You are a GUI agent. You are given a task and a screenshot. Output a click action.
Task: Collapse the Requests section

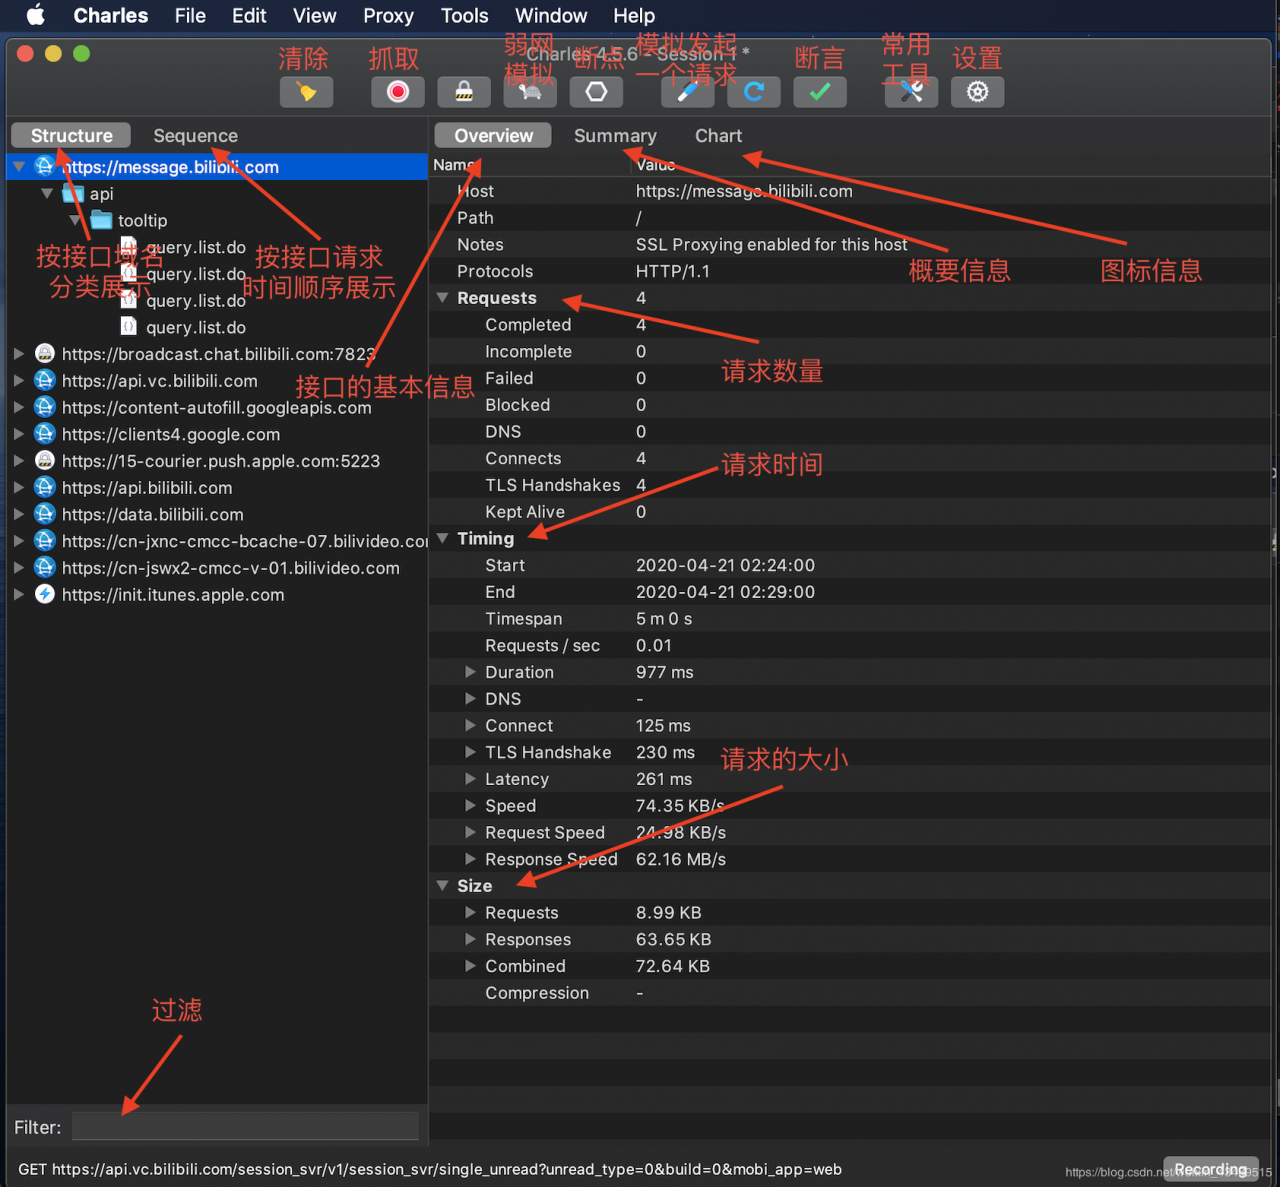pyautogui.click(x=442, y=298)
